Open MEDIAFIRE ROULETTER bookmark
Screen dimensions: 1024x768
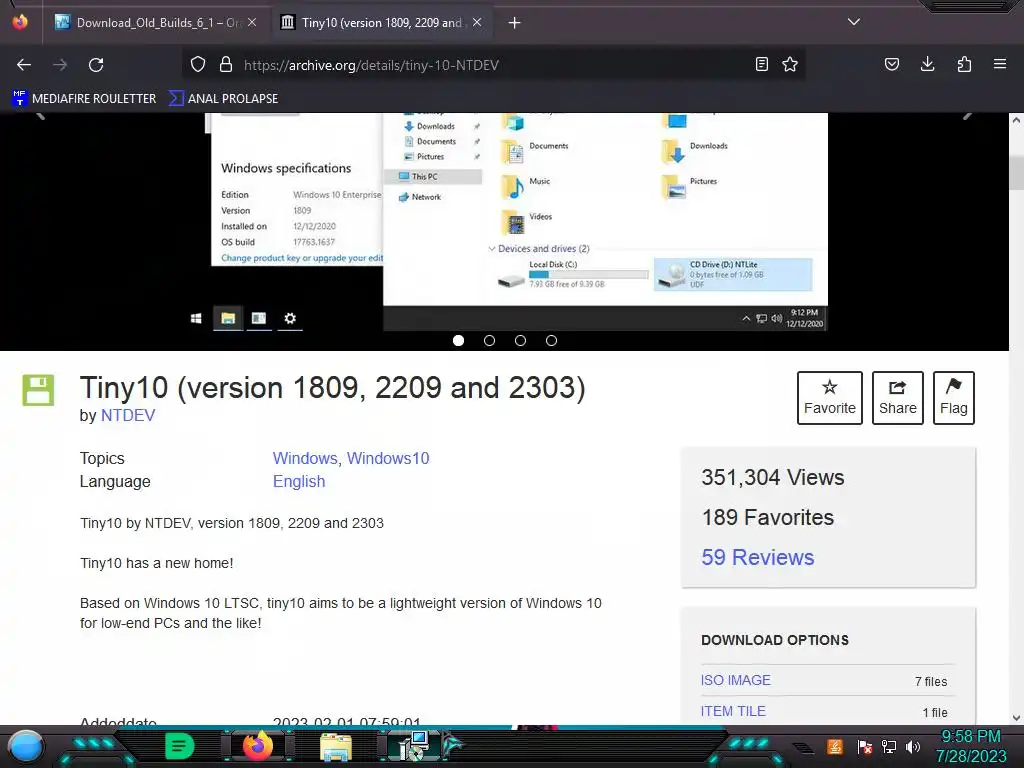coord(84,99)
